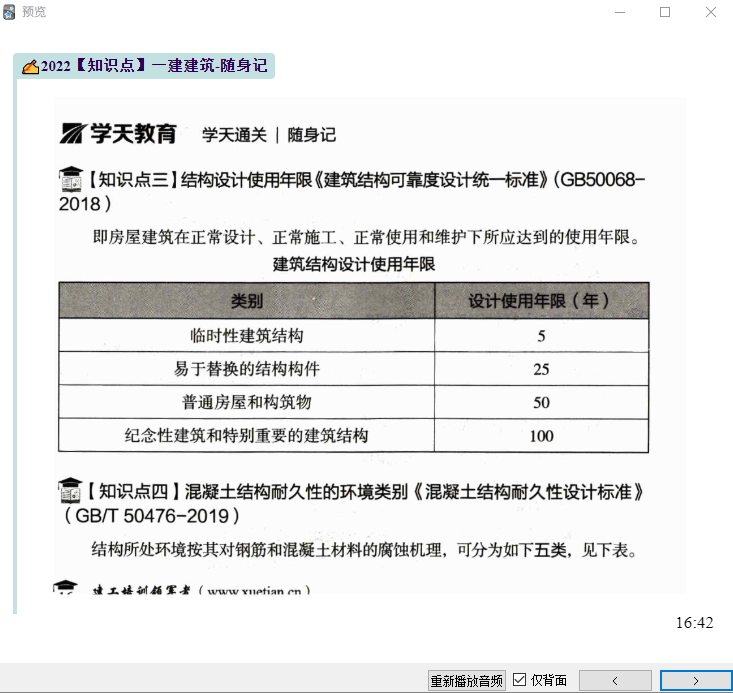Click the 类别 column header

click(247, 301)
